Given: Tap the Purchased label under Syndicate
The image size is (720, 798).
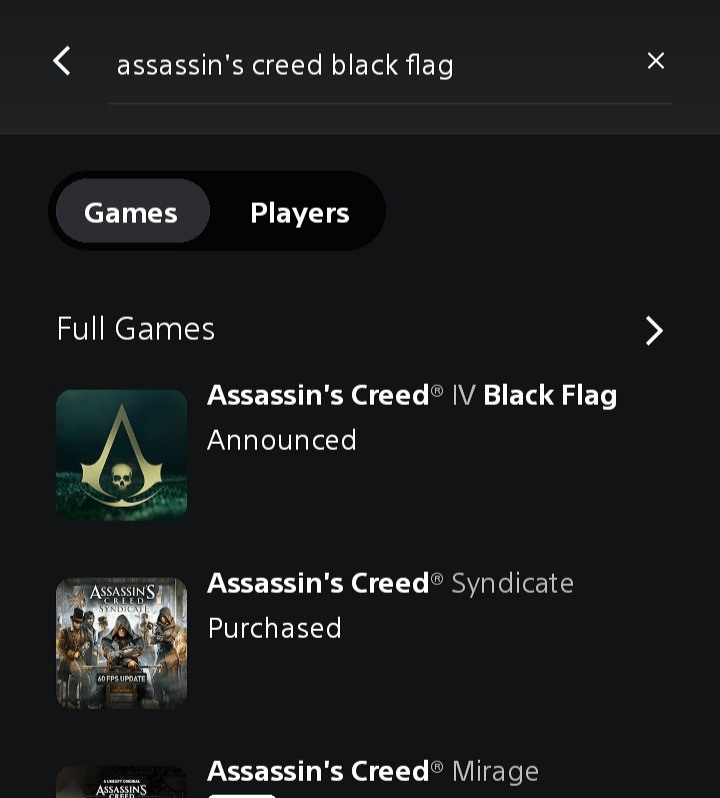Looking at the screenshot, I should pyautogui.click(x=275, y=628).
